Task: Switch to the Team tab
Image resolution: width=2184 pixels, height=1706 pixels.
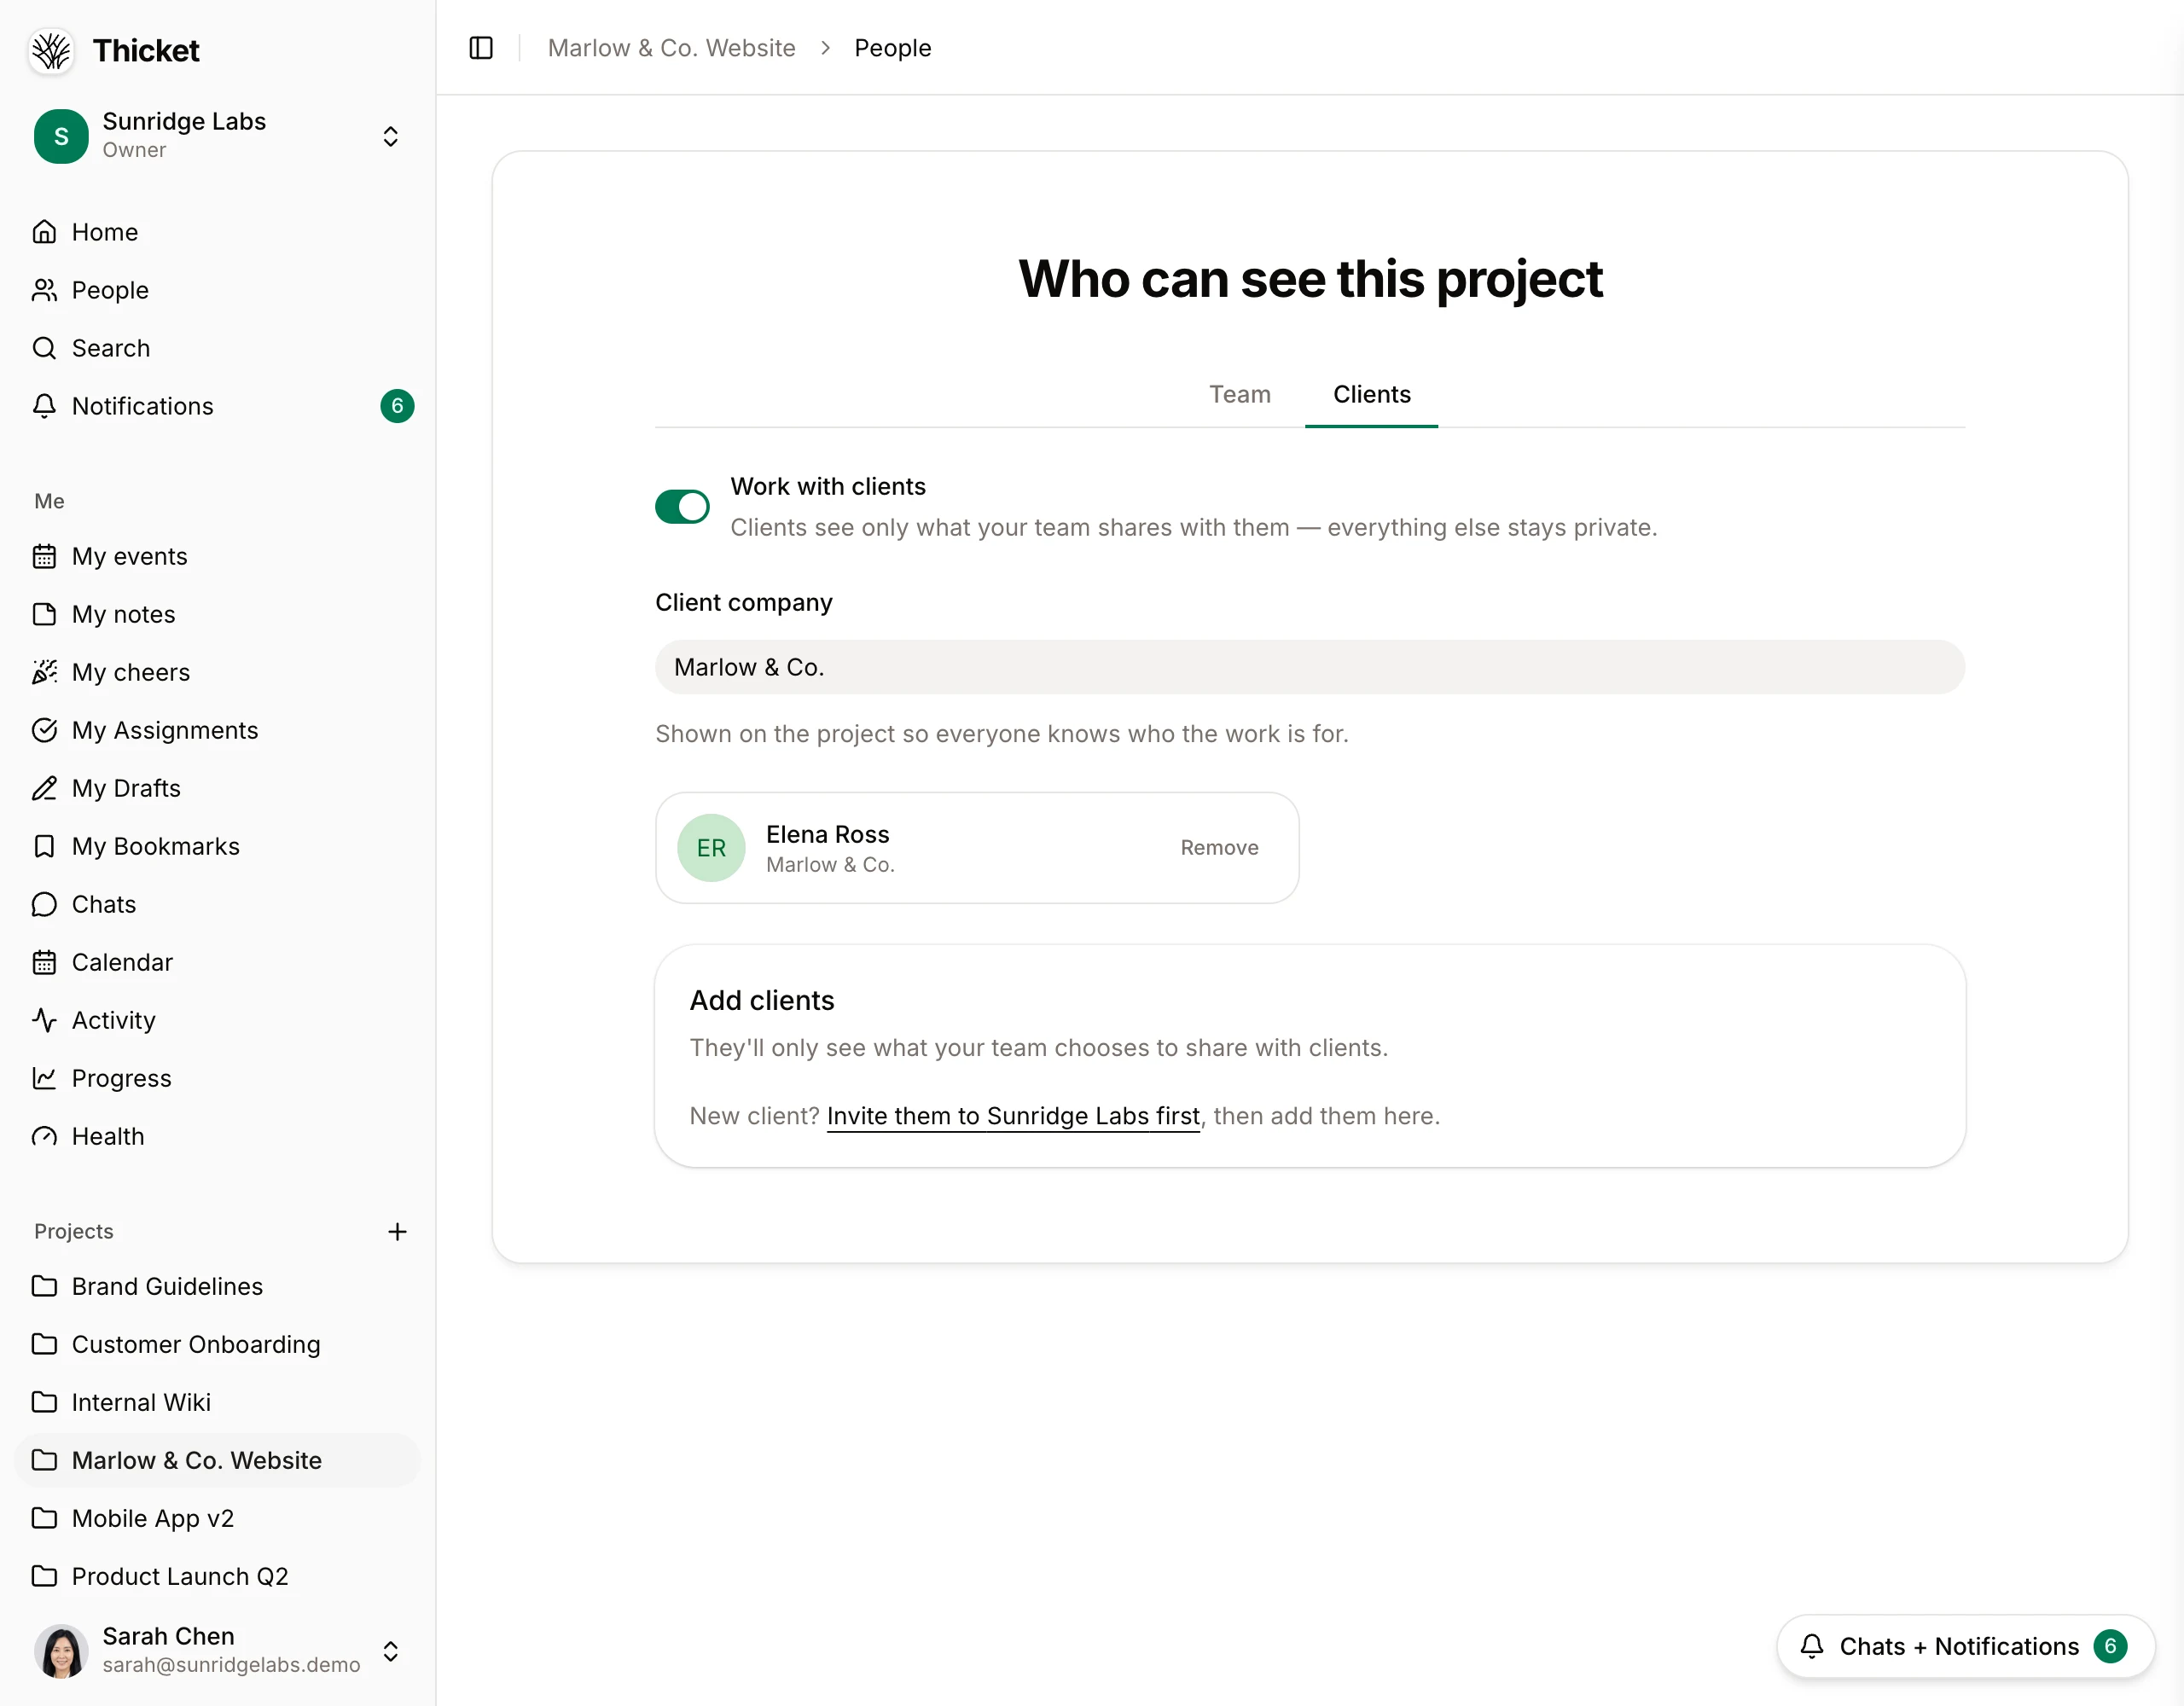Action: coord(1239,394)
